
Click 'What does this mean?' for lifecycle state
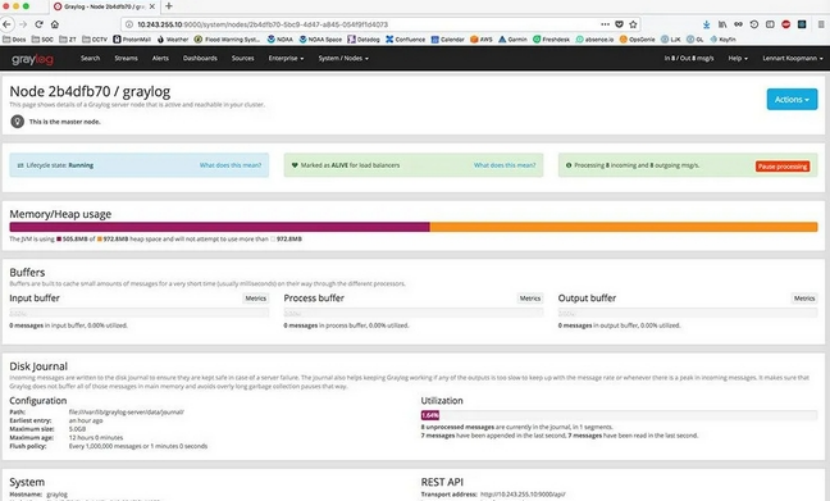pyautogui.click(x=230, y=165)
